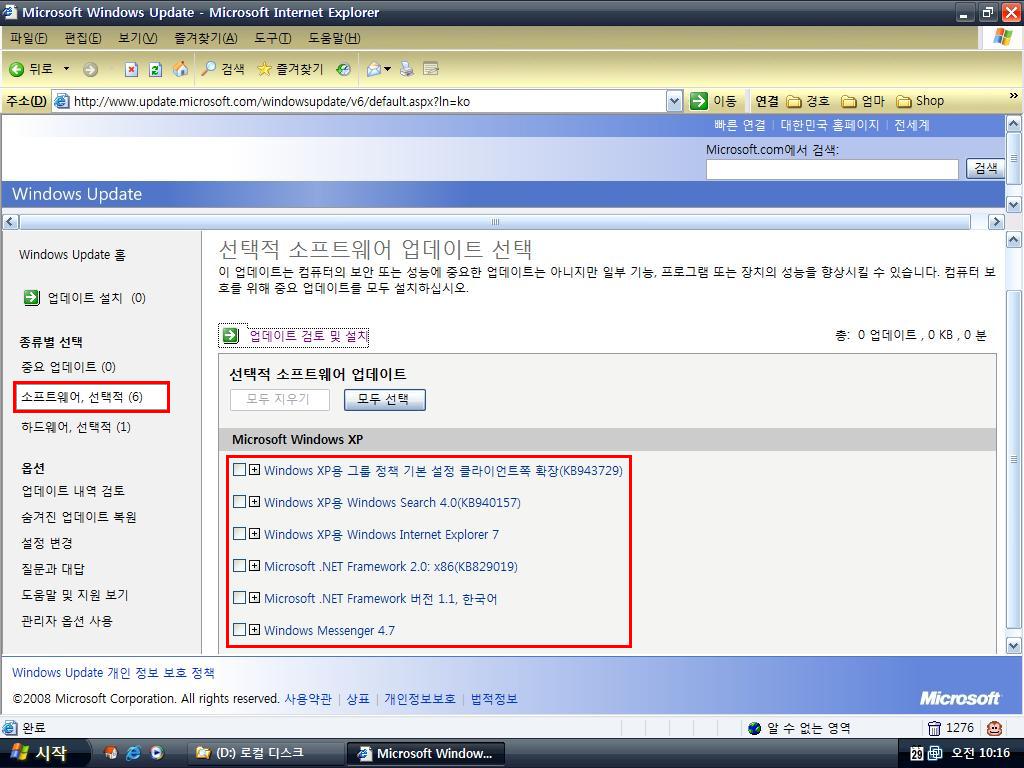The width and height of the screenshot is (1024, 768).
Task: Click the Home icon in the toolbar
Action: pyautogui.click(x=181, y=69)
